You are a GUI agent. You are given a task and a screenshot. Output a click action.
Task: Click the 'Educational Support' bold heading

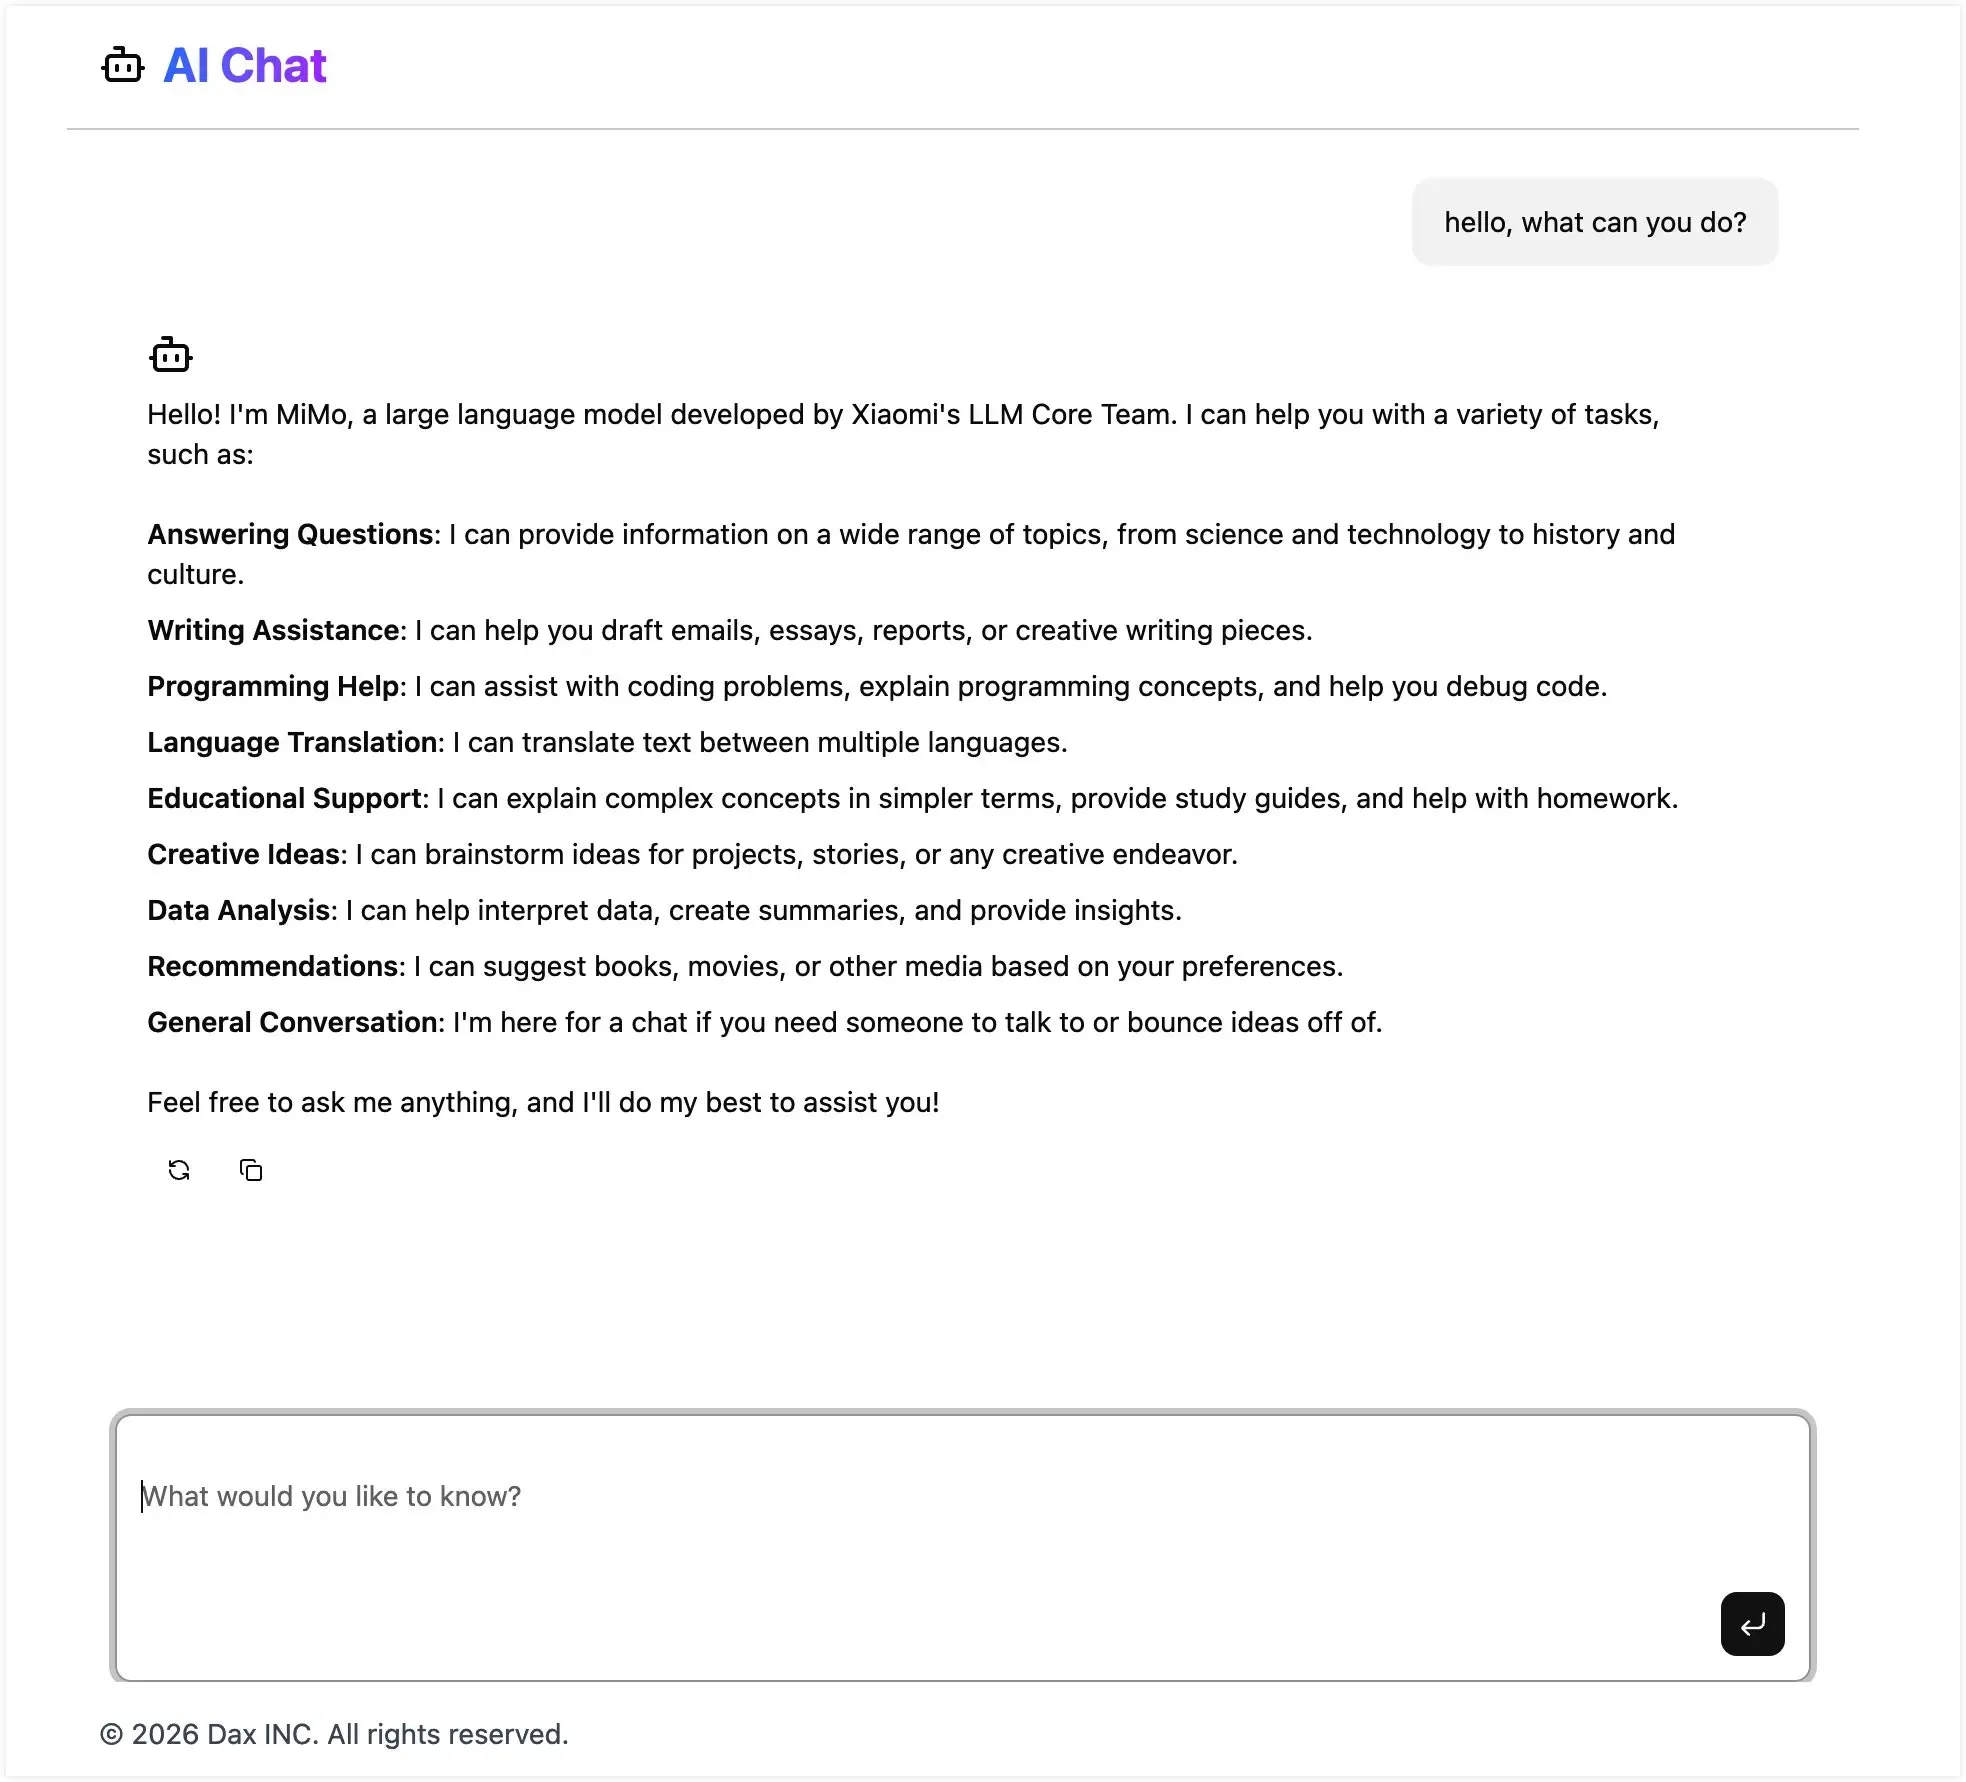(284, 798)
